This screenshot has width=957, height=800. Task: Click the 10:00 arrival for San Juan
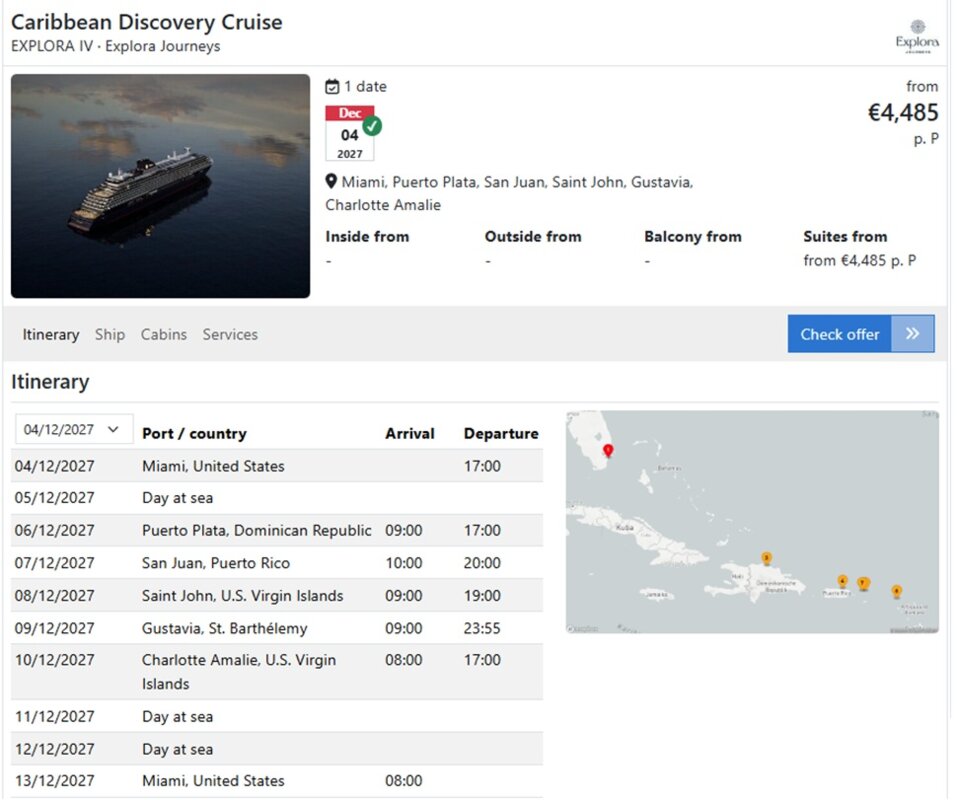(403, 563)
